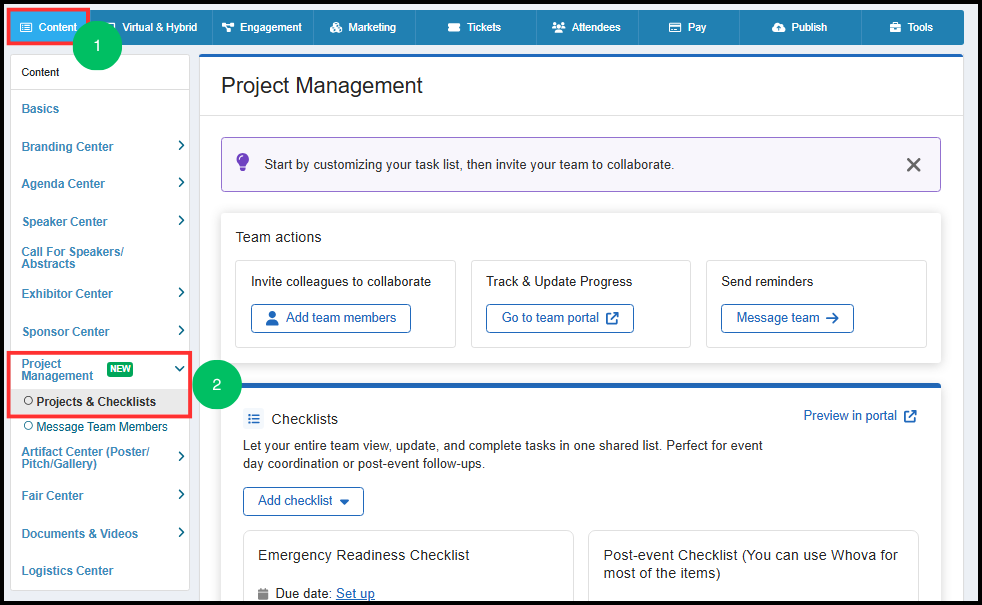The height and width of the screenshot is (605, 982).
Task: Click the Engagement network icon
Action: click(228, 27)
